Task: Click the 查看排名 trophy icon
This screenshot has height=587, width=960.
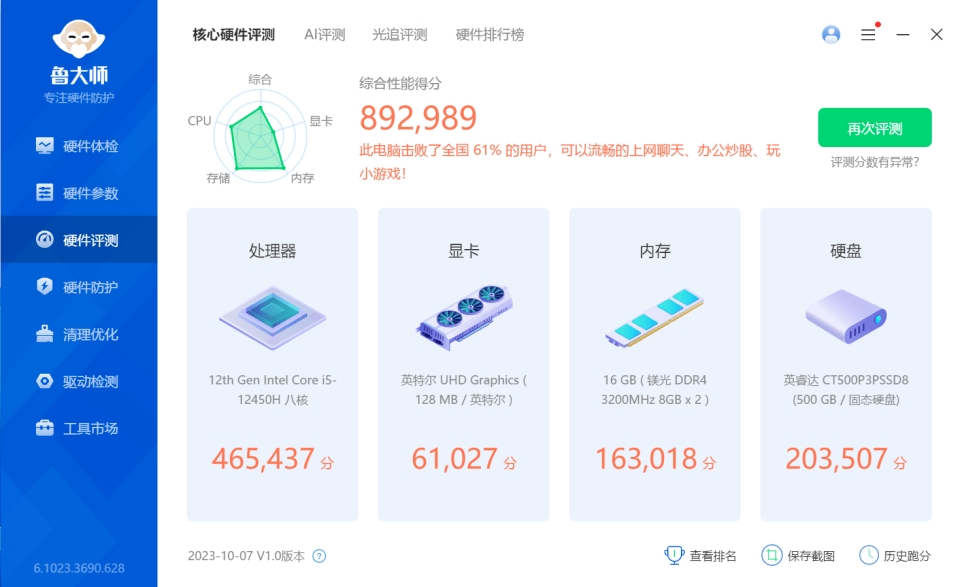Action: (674, 555)
